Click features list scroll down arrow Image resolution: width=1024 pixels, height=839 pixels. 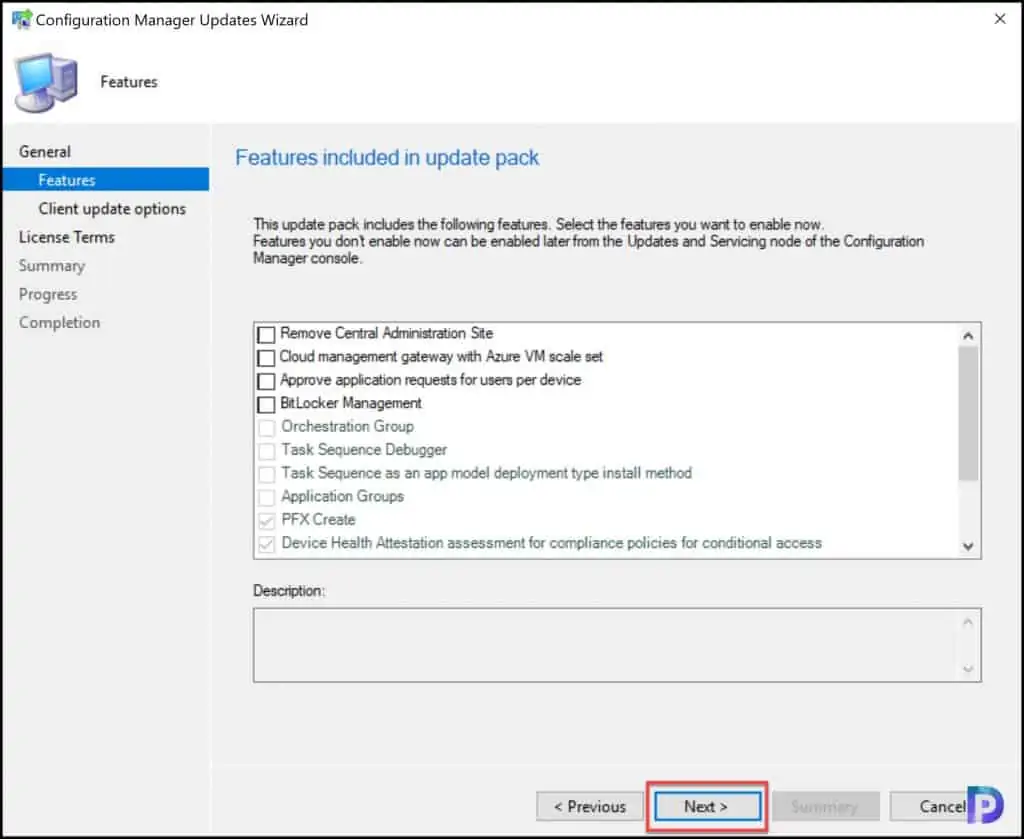coord(968,546)
